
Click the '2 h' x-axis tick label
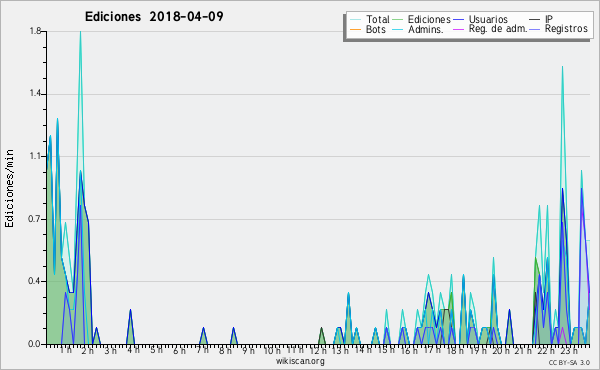point(87,351)
